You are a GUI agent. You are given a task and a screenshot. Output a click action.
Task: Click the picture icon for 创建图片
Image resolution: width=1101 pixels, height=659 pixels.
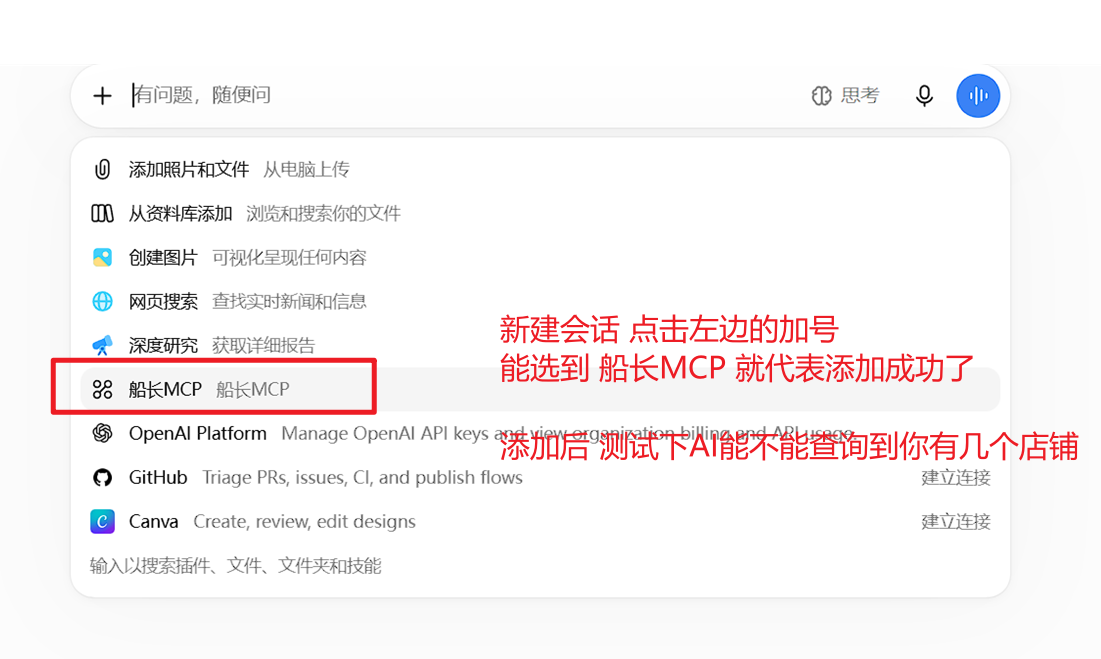pyautogui.click(x=103, y=258)
